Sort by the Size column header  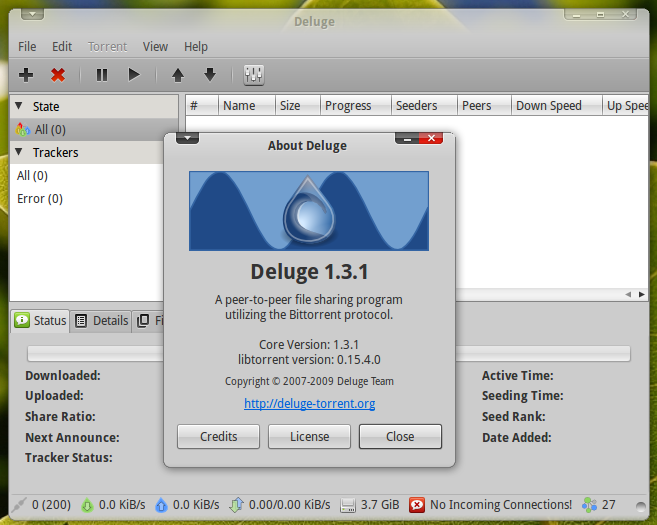298,105
